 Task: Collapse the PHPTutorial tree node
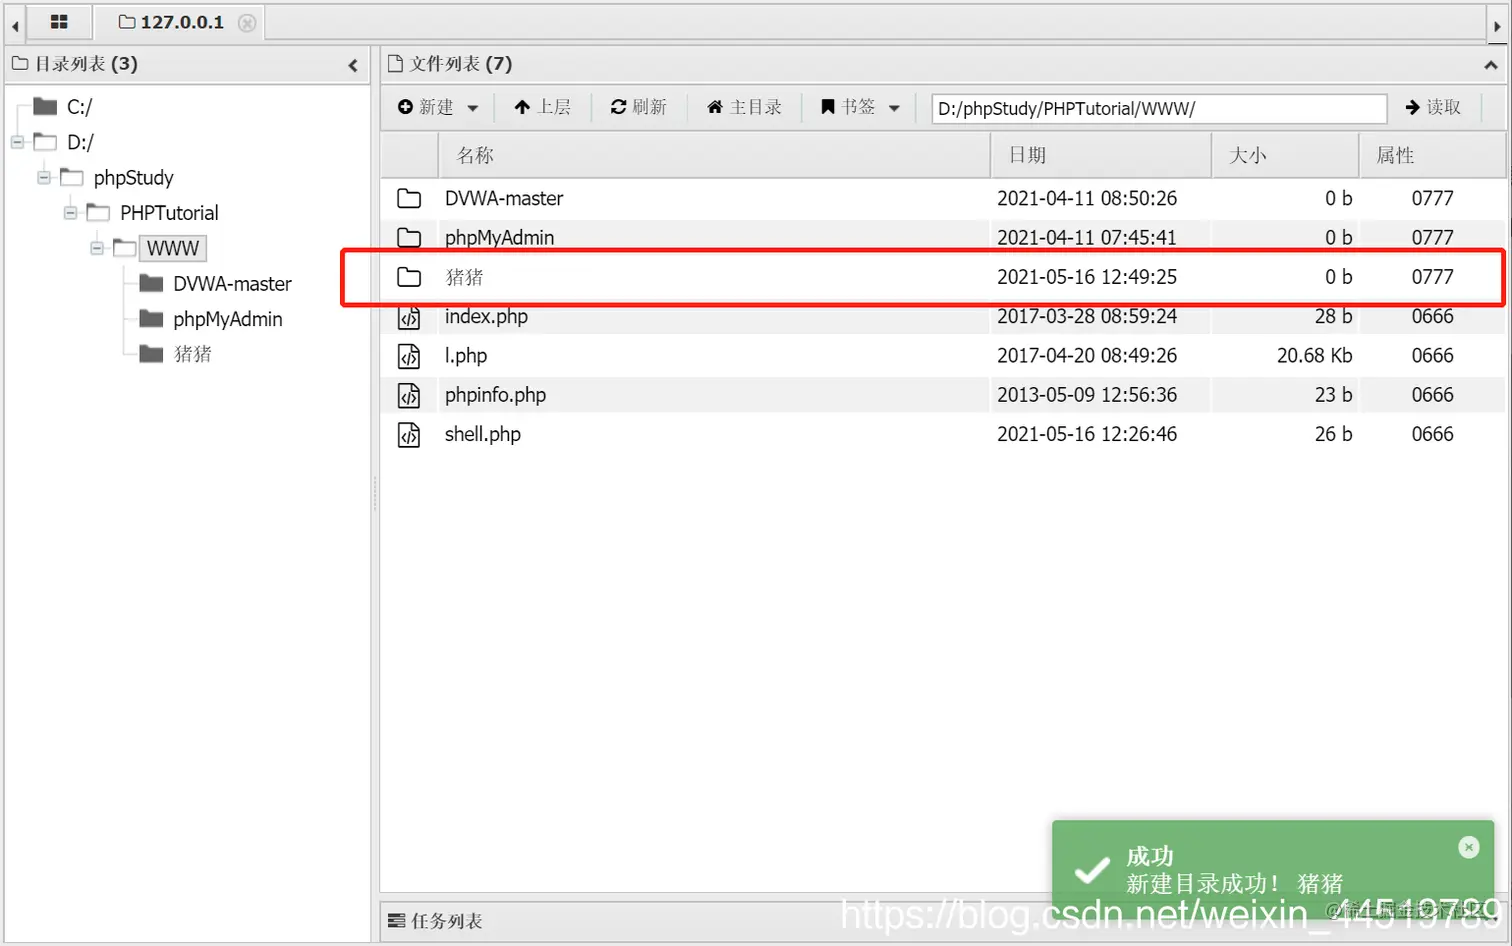pyautogui.click(x=70, y=212)
